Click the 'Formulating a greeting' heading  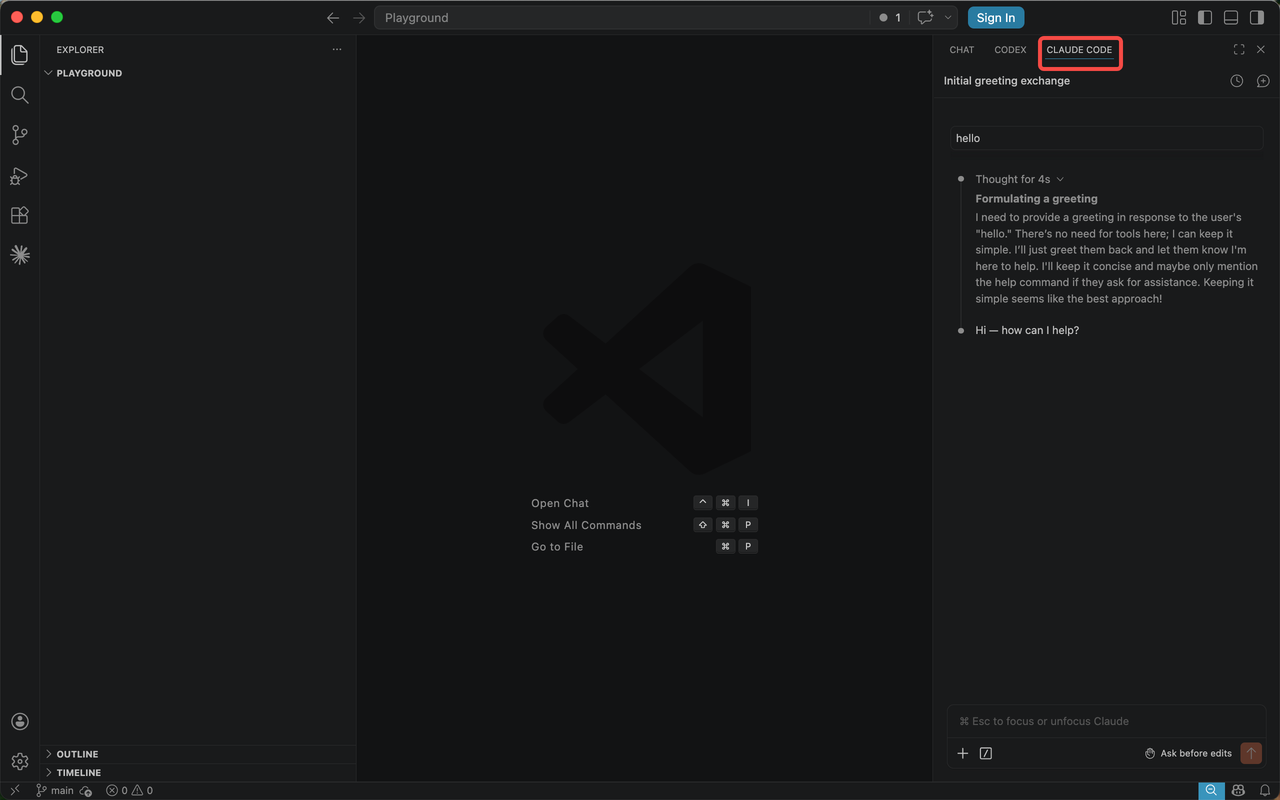click(x=1036, y=199)
